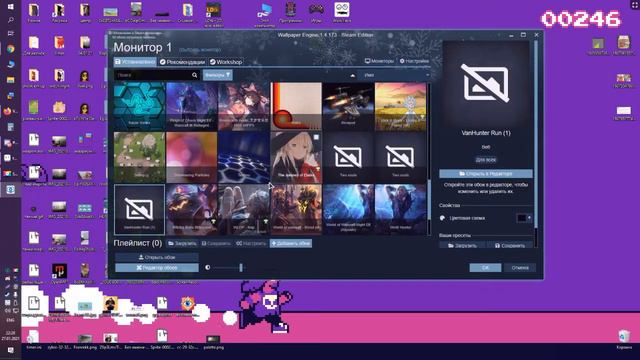
Task: Click the right panel large preview image
Action: (486, 83)
